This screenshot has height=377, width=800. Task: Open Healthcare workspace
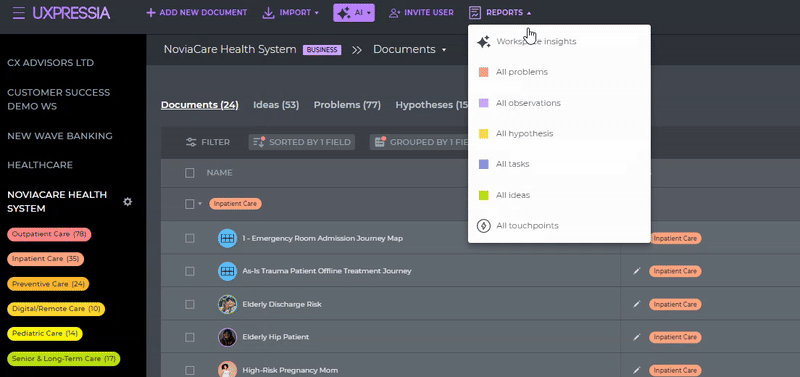coord(40,165)
